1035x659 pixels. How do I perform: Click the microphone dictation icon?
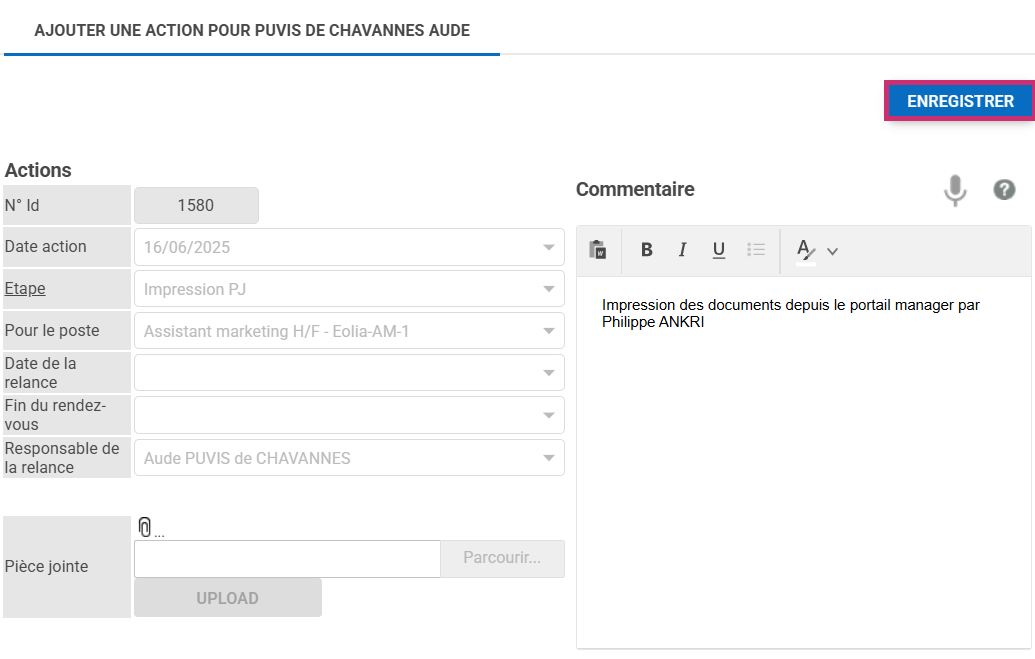pyautogui.click(x=955, y=189)
